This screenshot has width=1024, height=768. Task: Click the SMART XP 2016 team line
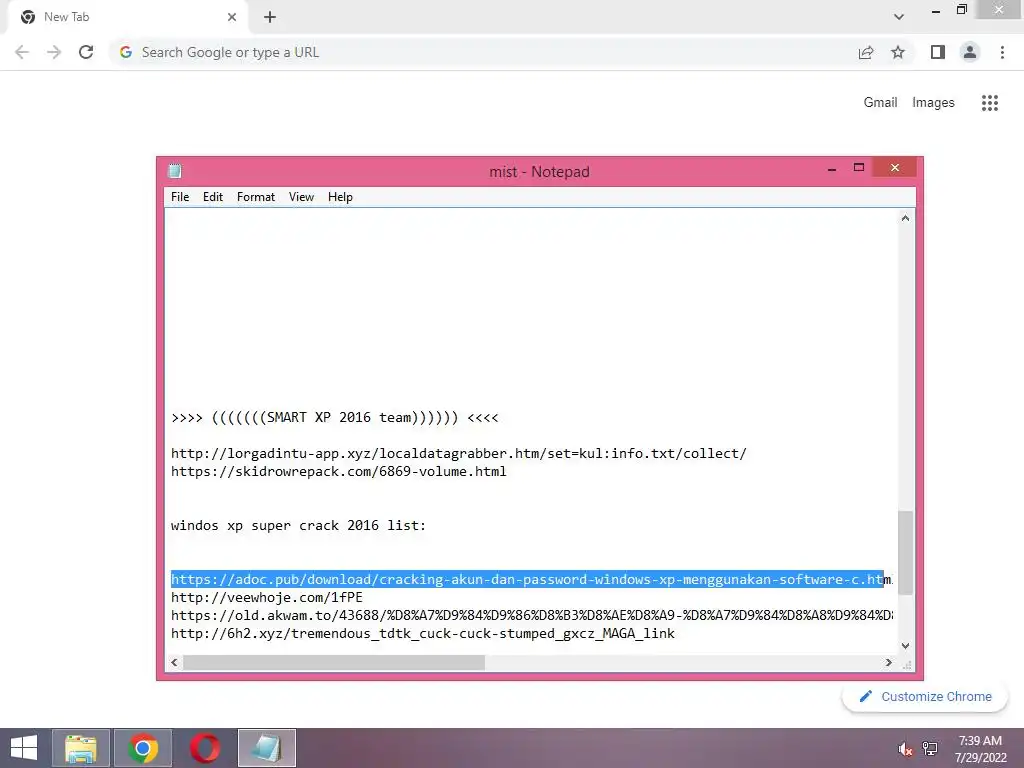tap(334, 417)
